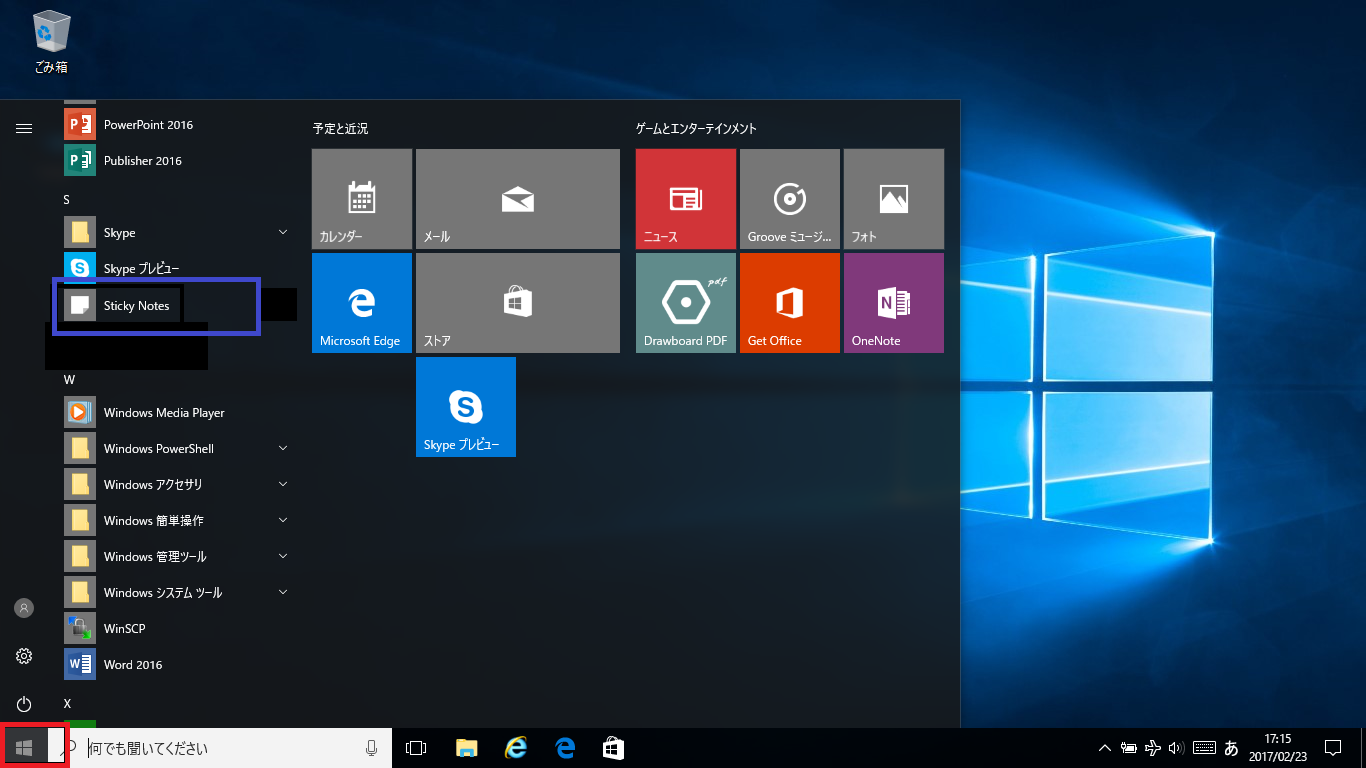
Task: Launch Internet Explorer from taskbar
Action: 516,748
